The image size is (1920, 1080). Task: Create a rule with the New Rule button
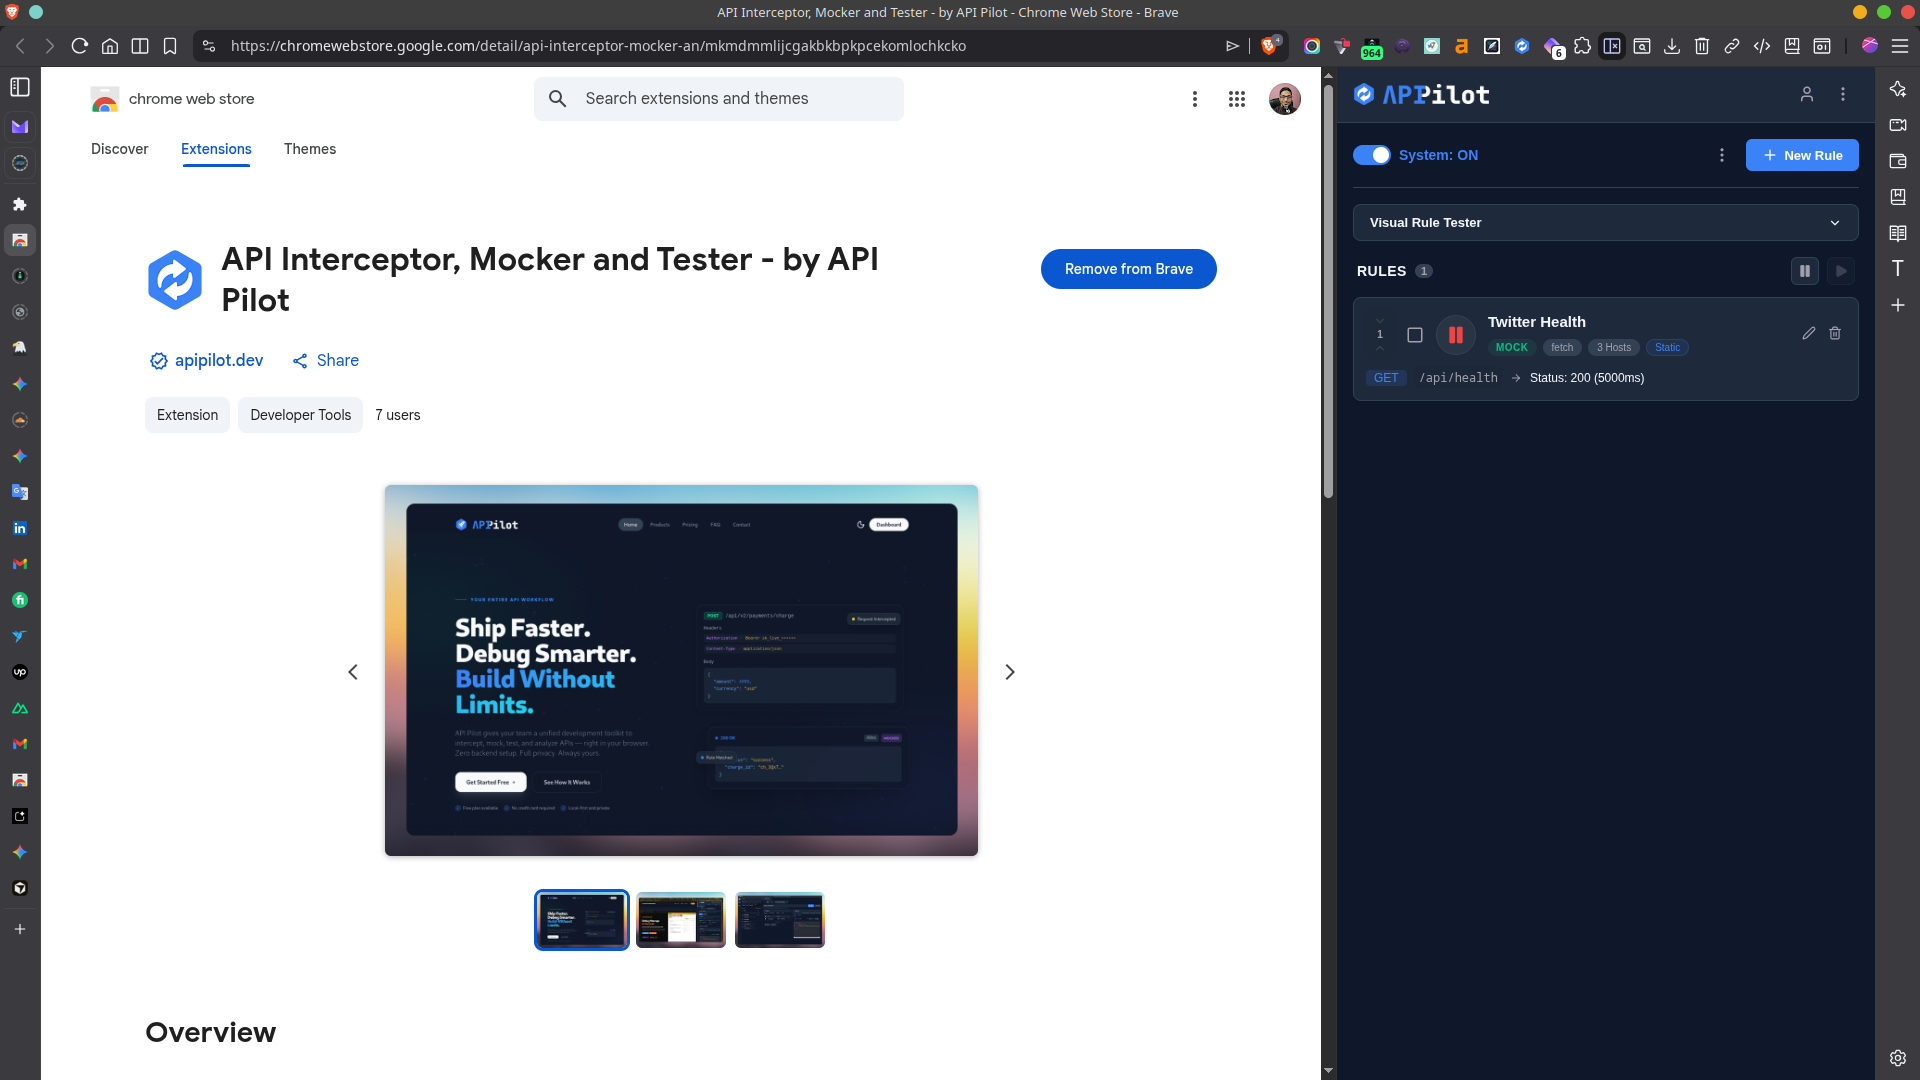(x=1802, y=155)
